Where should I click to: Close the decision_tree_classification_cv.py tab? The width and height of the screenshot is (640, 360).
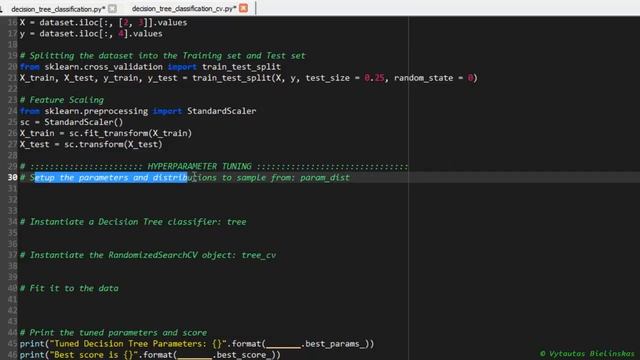(x=244, y=8)
